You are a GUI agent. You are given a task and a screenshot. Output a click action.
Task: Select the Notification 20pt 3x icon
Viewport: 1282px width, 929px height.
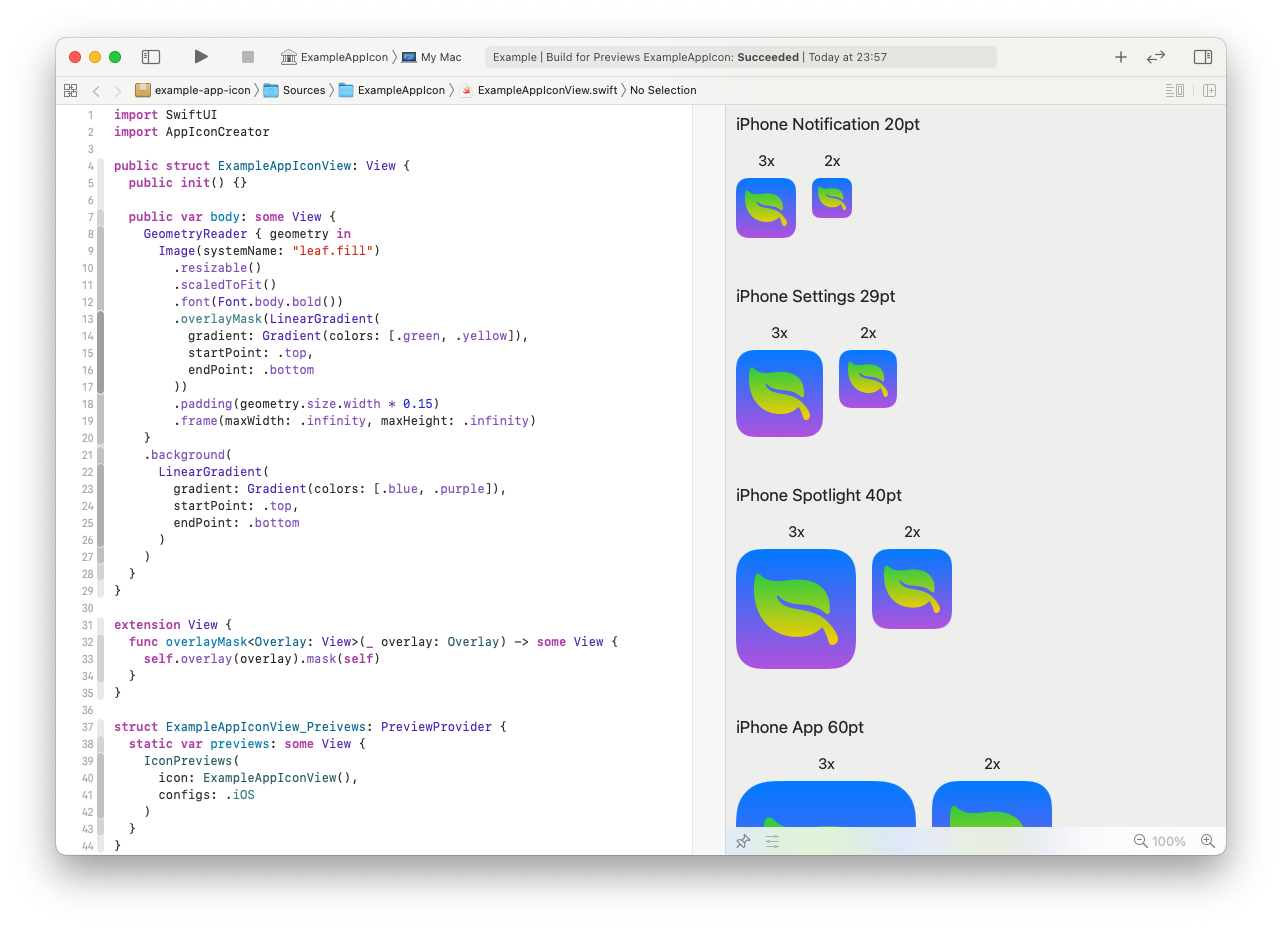(x=766, y=208)
